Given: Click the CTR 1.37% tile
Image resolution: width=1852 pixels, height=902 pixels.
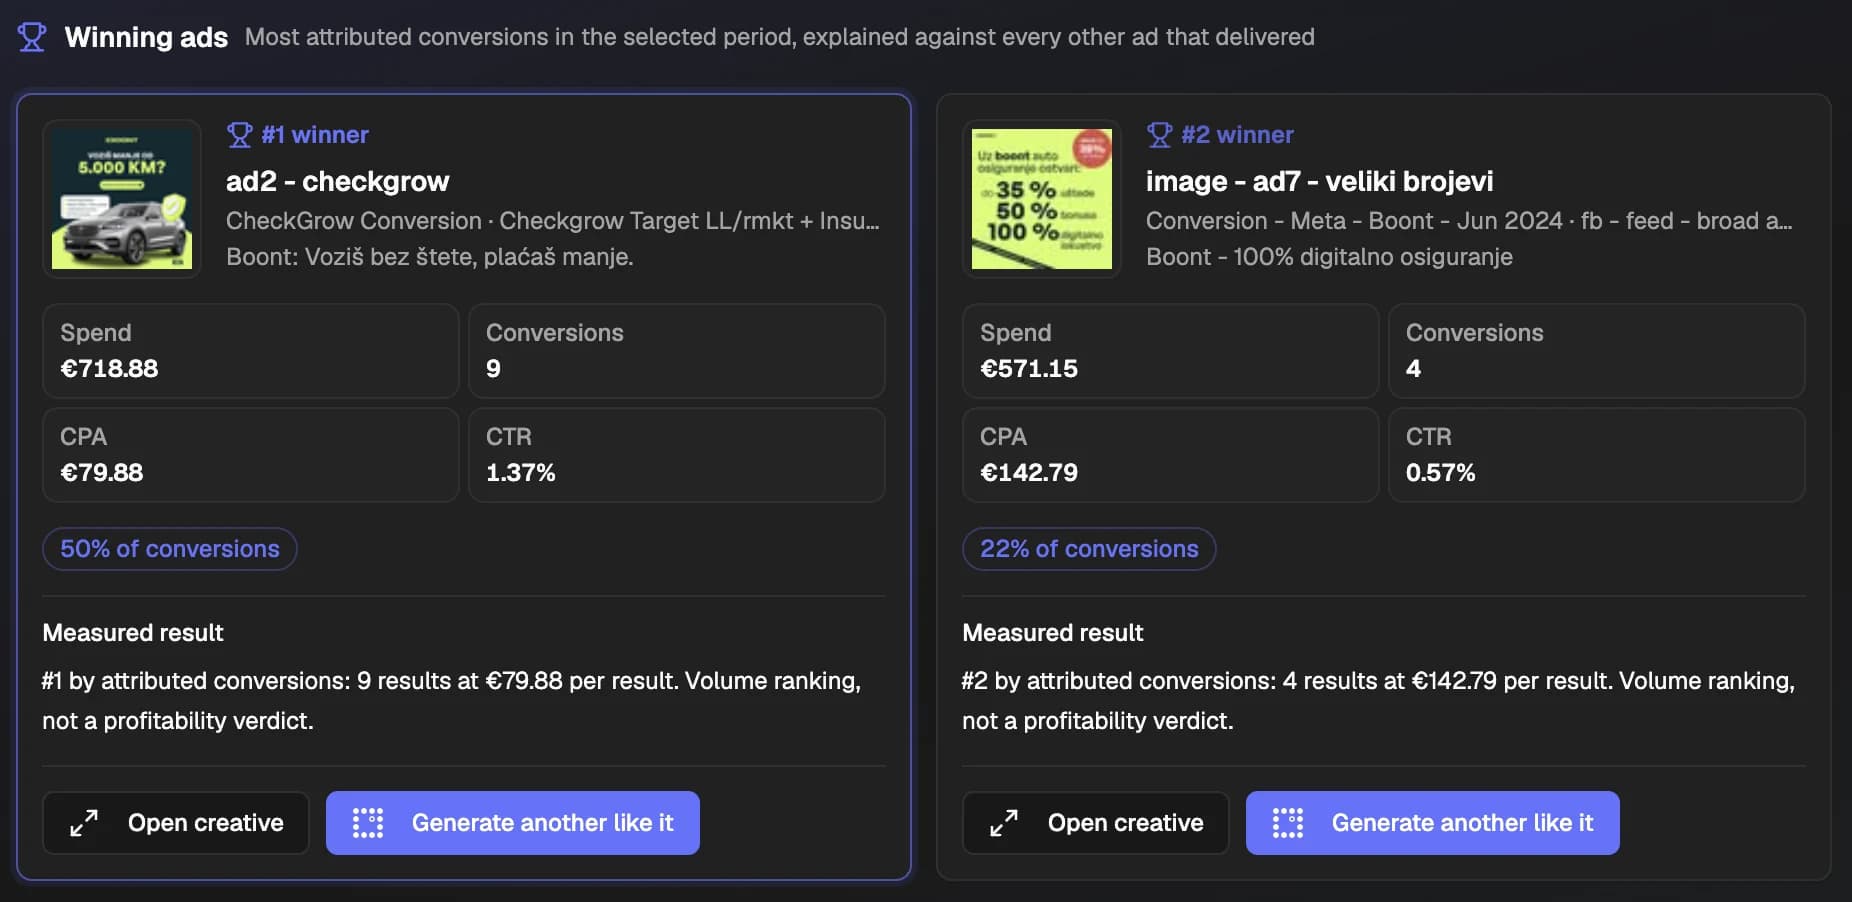Looking at the screenshot, I should click(x=677, y=455).
